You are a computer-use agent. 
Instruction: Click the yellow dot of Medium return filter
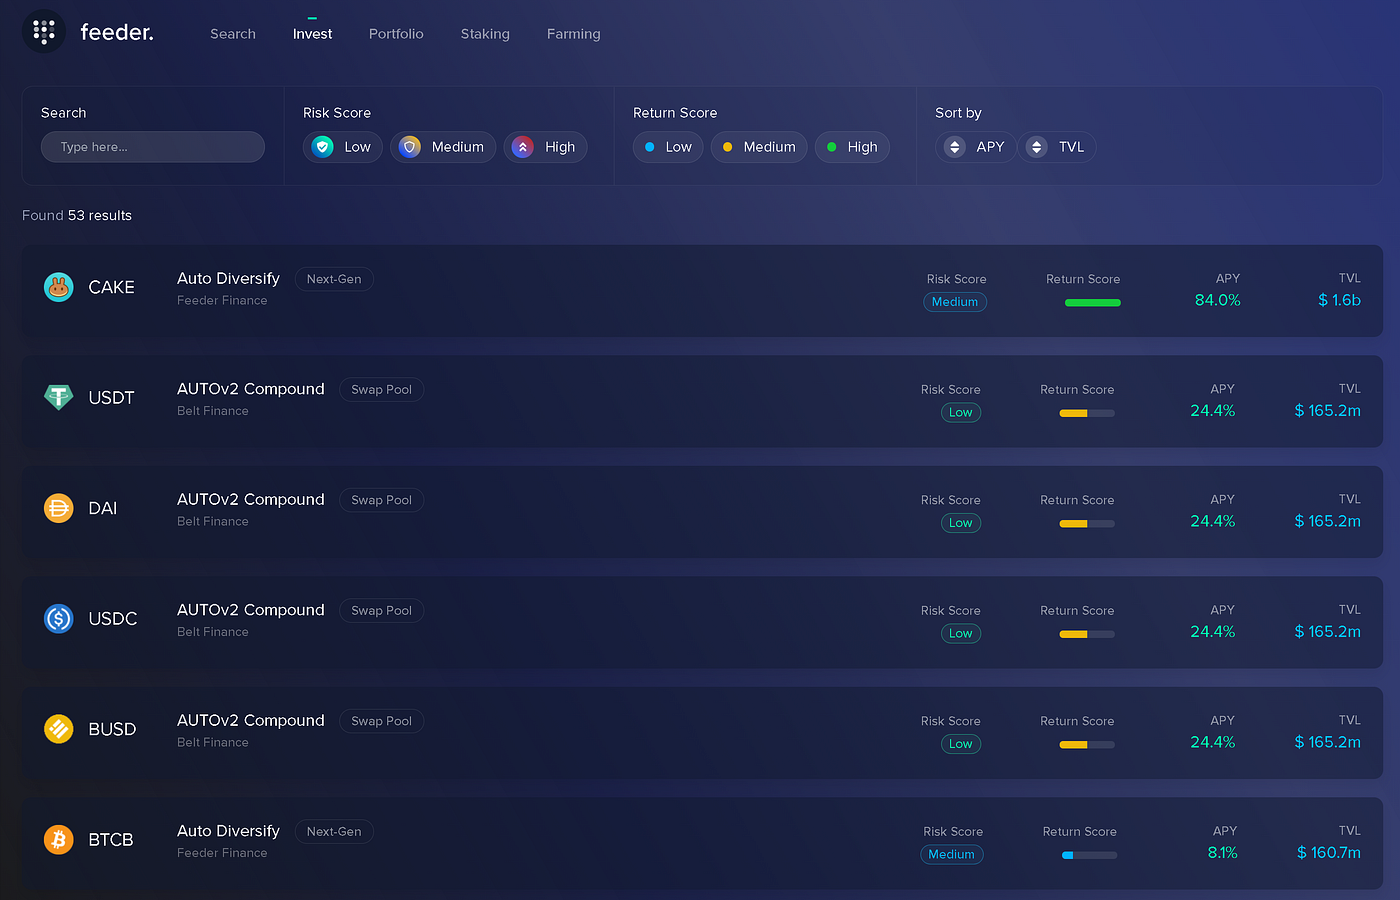pos(727,147)
